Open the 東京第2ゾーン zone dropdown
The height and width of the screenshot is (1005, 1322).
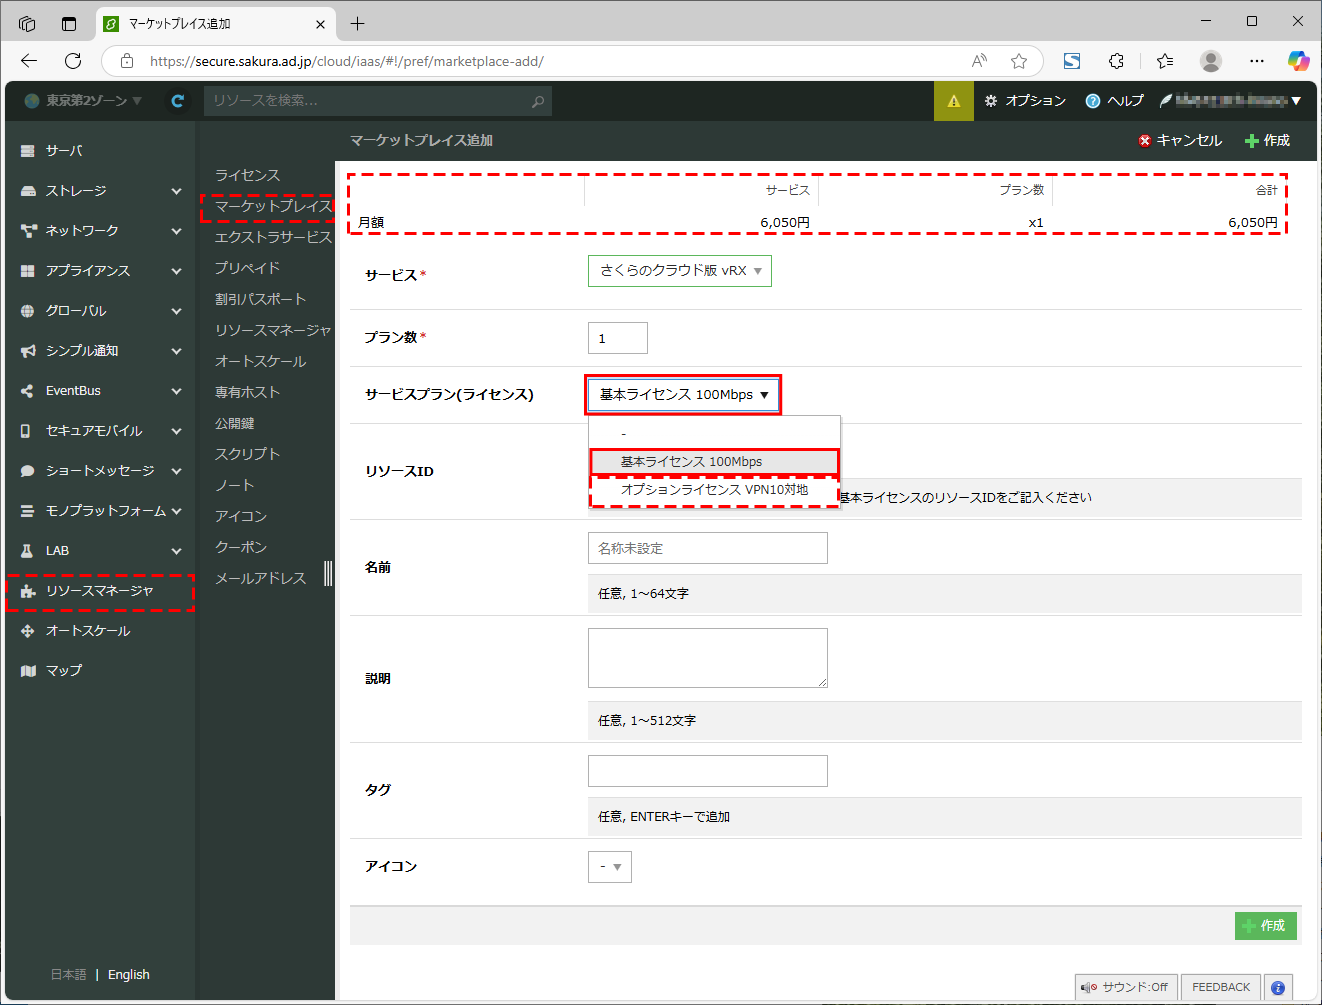pyautogui.click(x=83, y=101)
